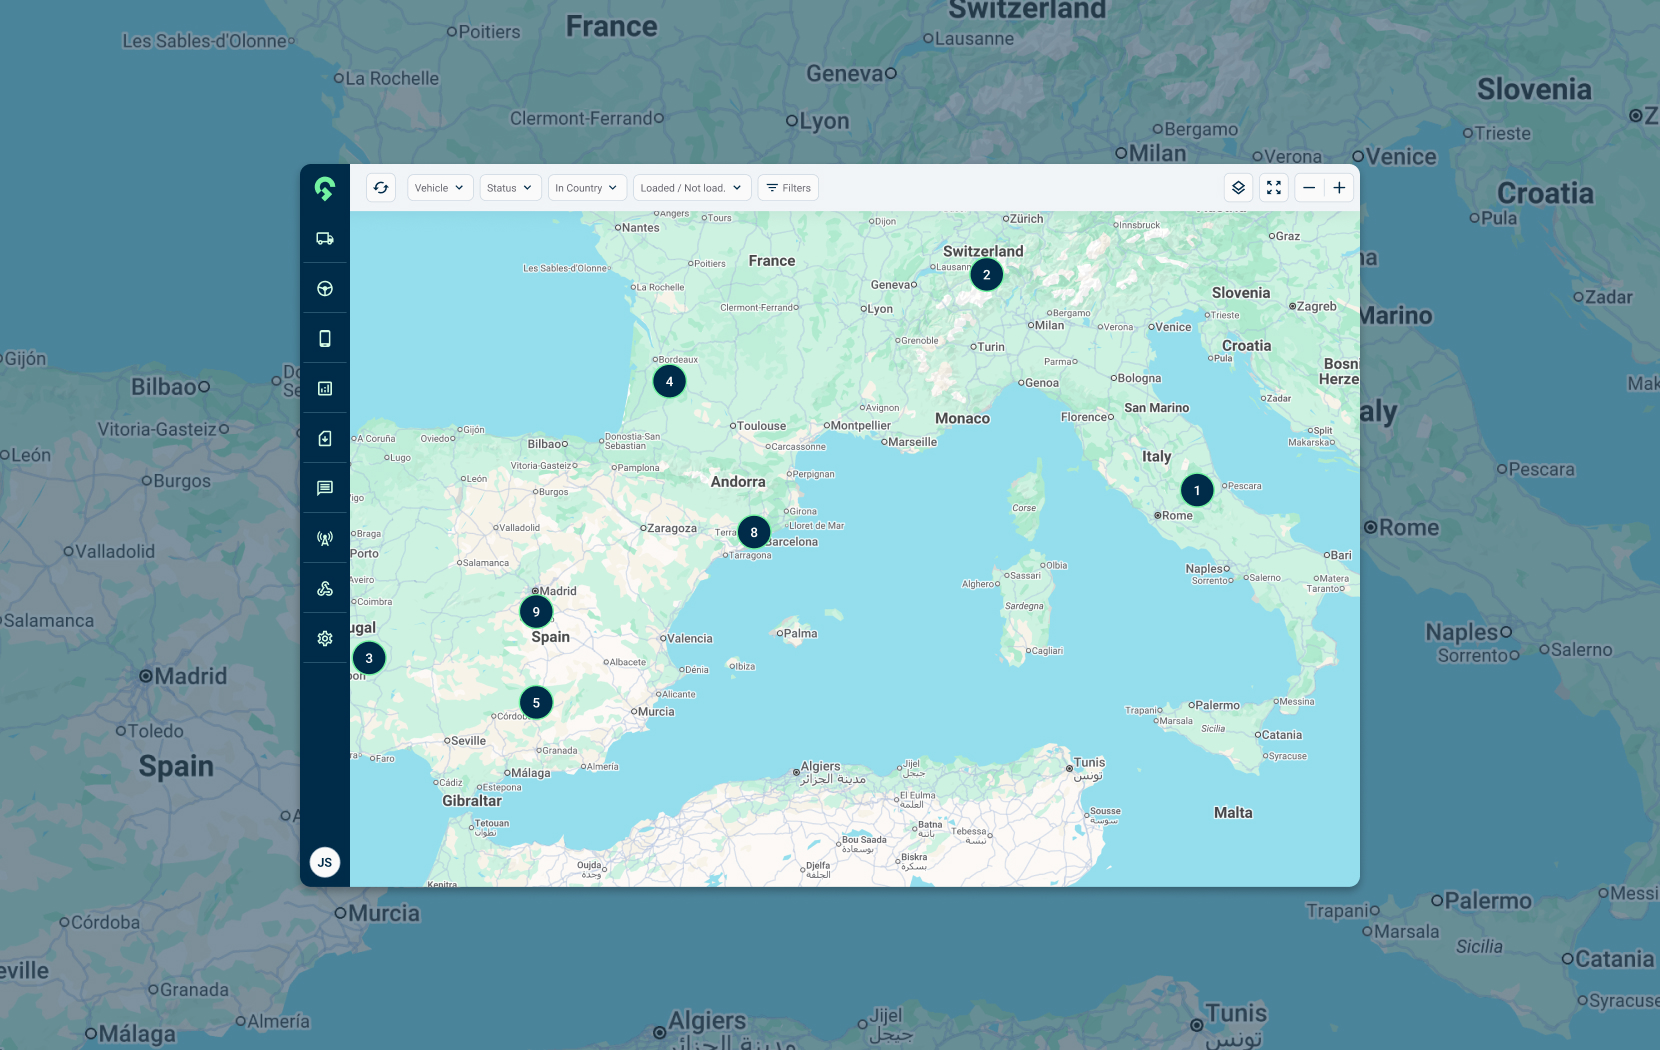Open the antenna signal sidebar icon

point(325,539)
